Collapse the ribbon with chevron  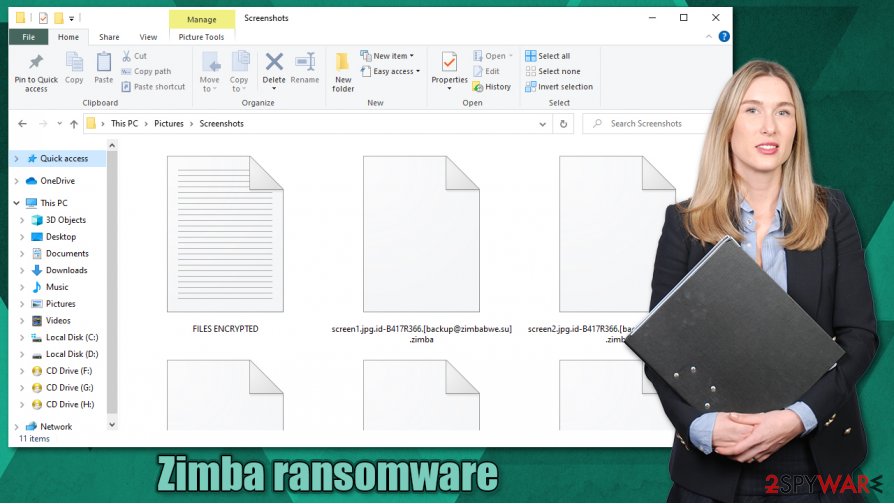709,36
